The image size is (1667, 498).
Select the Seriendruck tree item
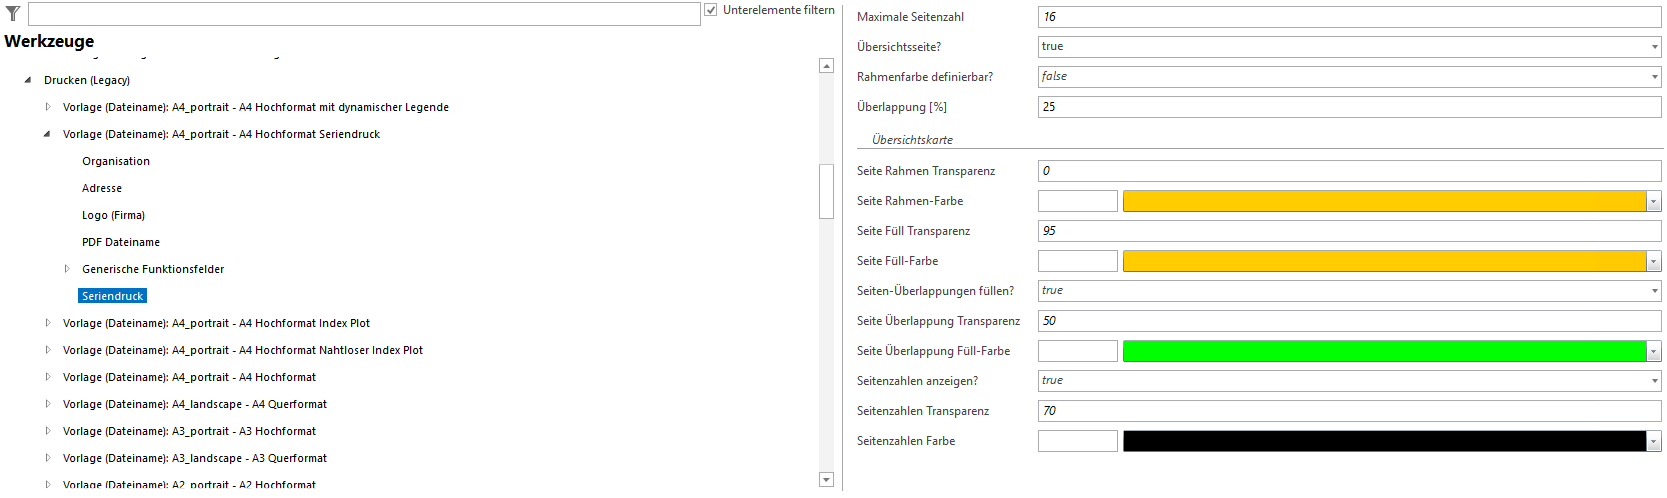(x=113, y=296)
